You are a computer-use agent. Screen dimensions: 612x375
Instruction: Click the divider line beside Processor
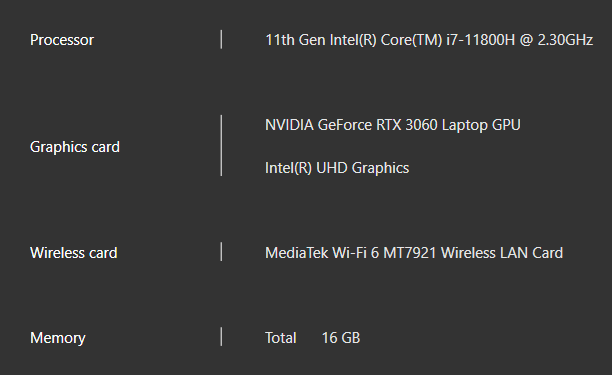[x=221, y=39]
